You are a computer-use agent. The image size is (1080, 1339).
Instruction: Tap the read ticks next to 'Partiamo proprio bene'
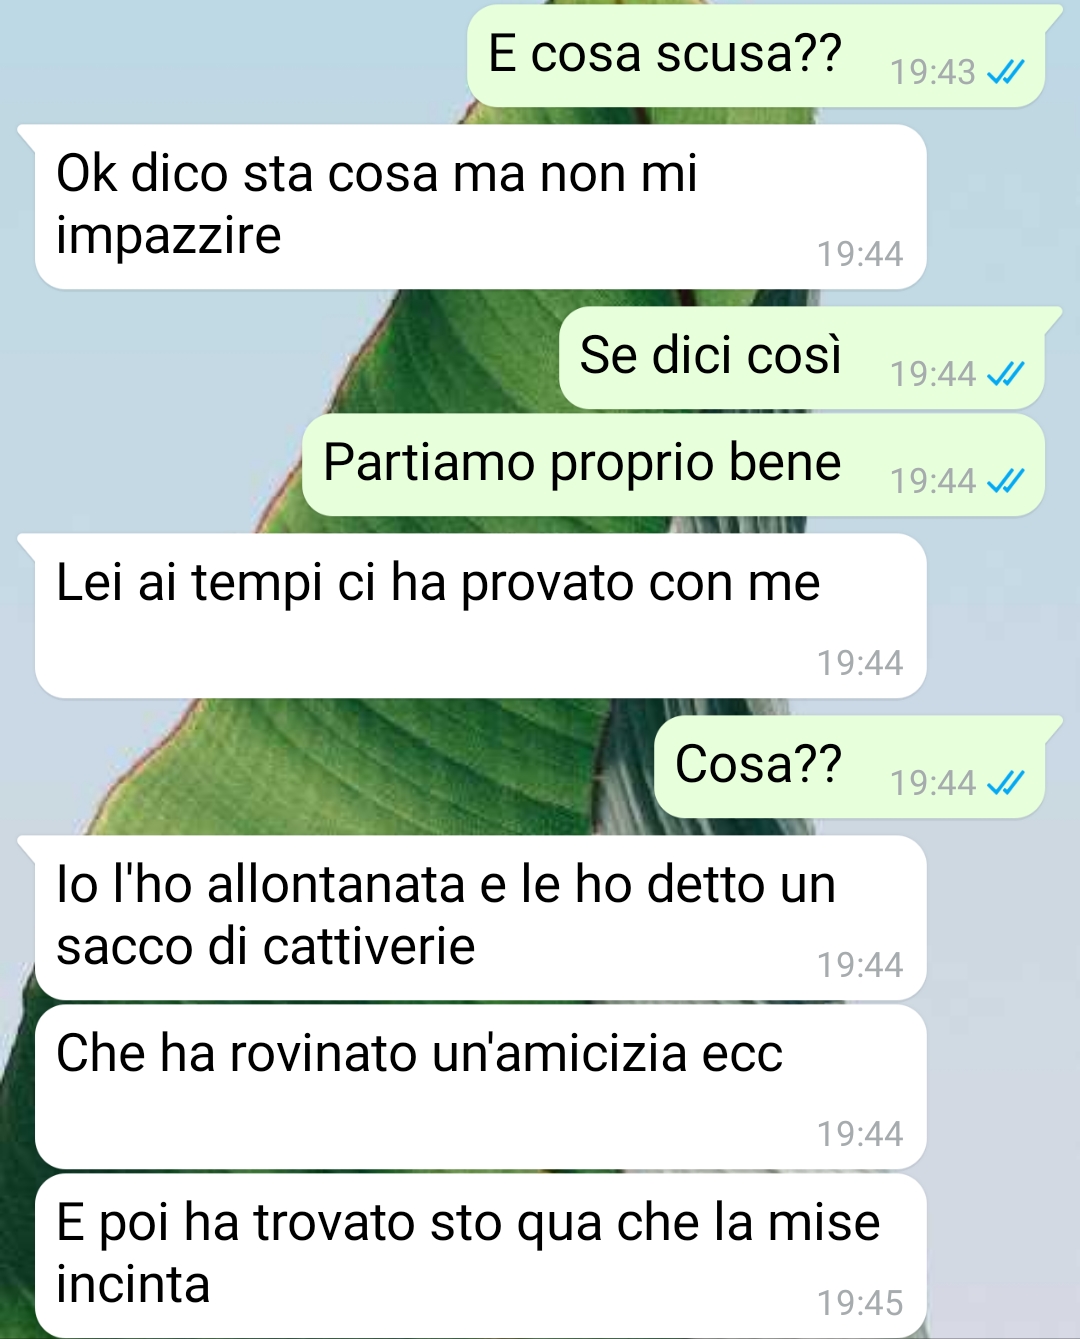coord(1005,482)
